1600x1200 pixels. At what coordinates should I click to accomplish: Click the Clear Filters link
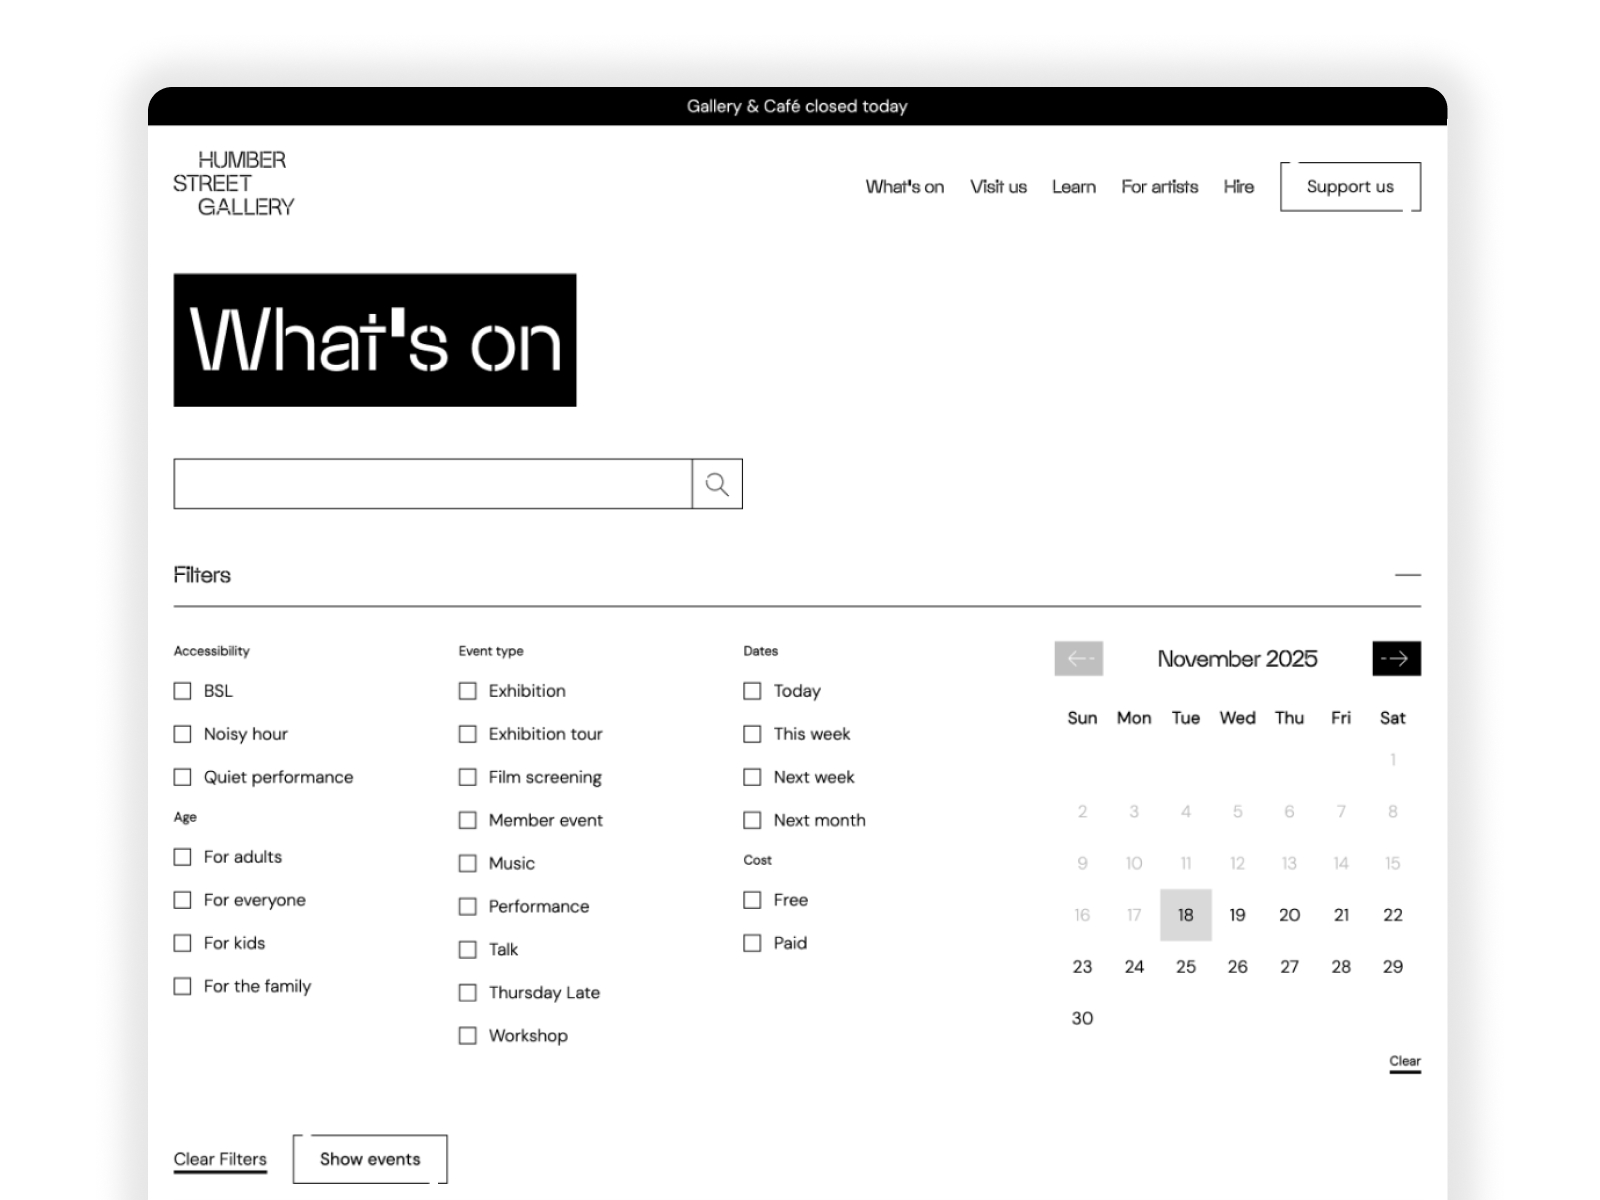tap(220, 1159)
